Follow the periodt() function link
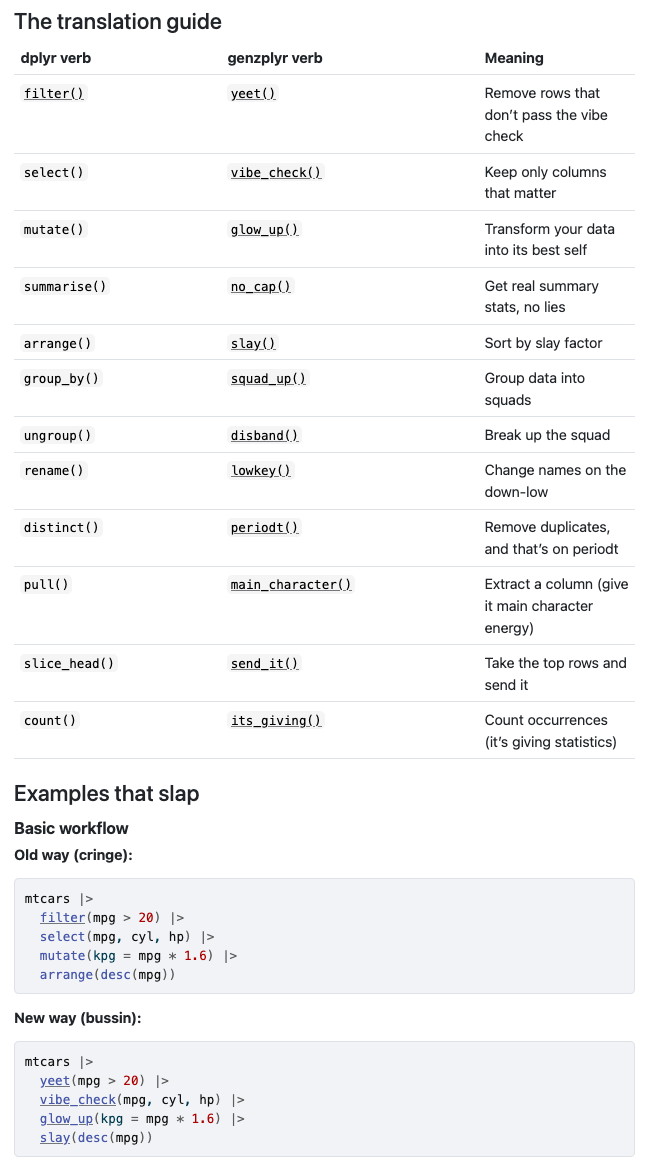 [x=264, y=527]
